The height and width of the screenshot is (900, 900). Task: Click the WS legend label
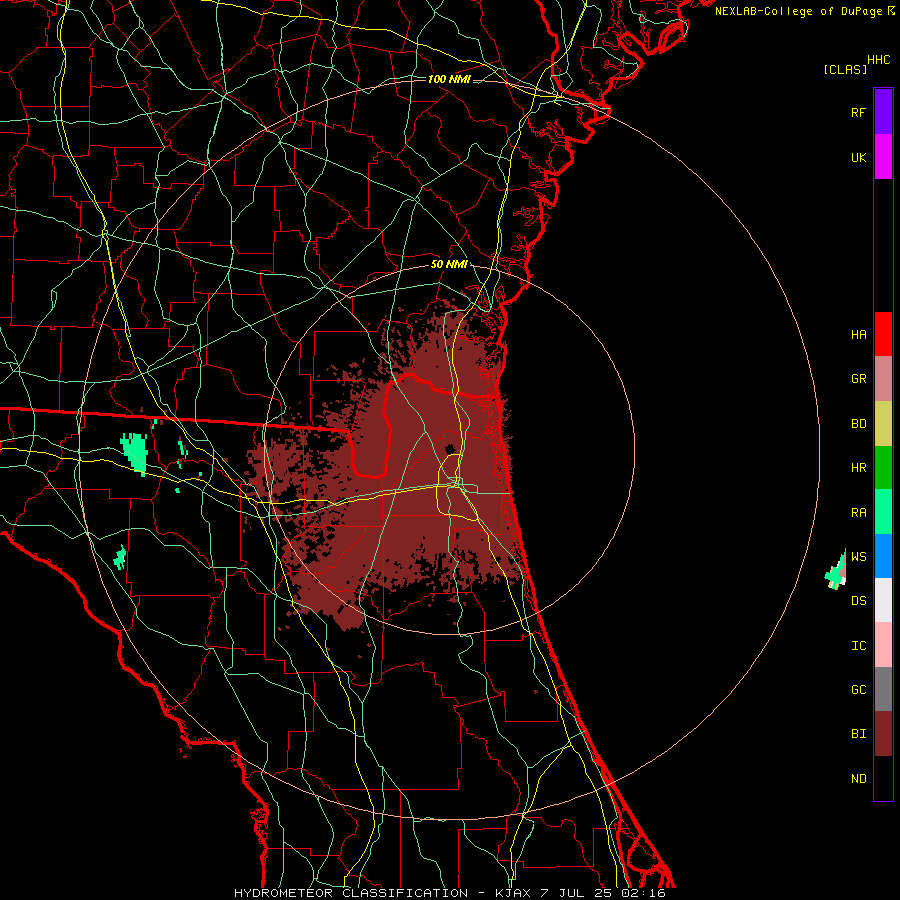[x=858, y=556]
